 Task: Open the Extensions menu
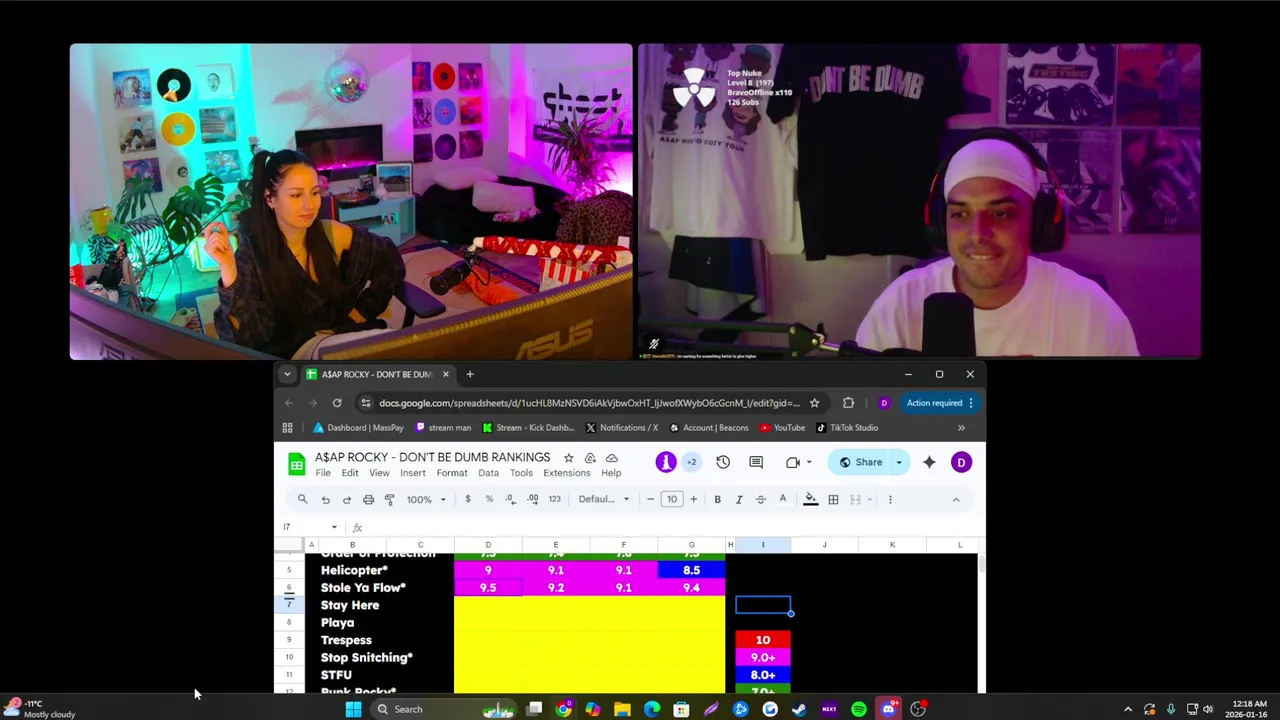[x=567, y=473]
